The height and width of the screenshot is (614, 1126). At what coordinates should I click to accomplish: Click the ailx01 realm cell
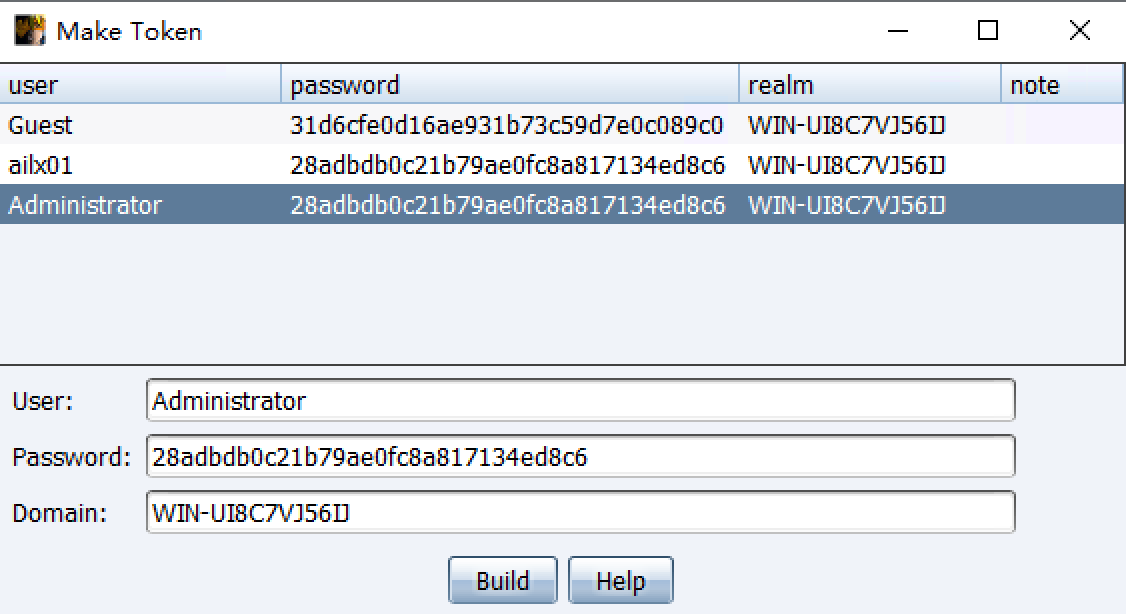click(846, 165)
